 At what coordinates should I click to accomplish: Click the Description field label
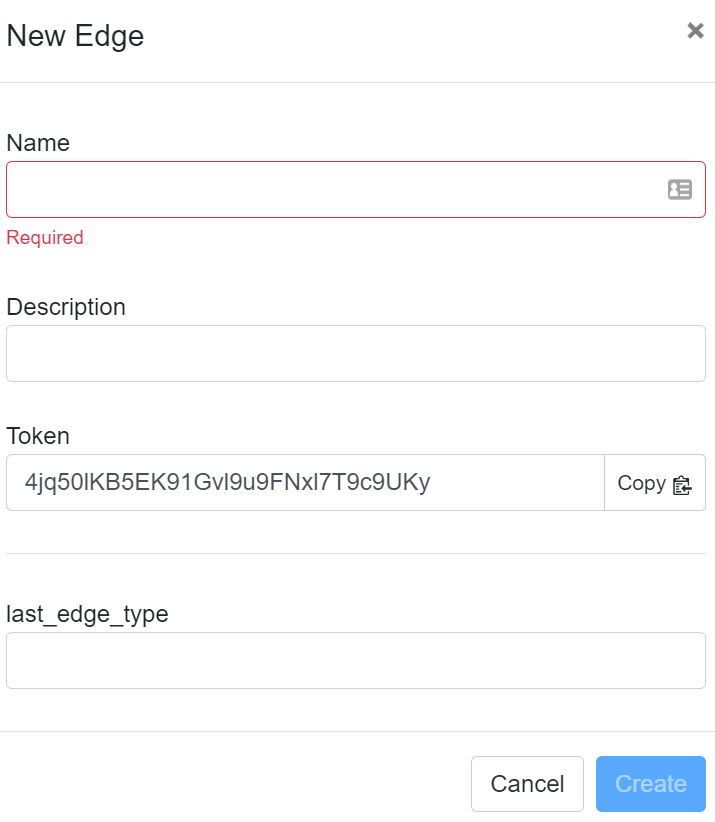tap(66, 307)
